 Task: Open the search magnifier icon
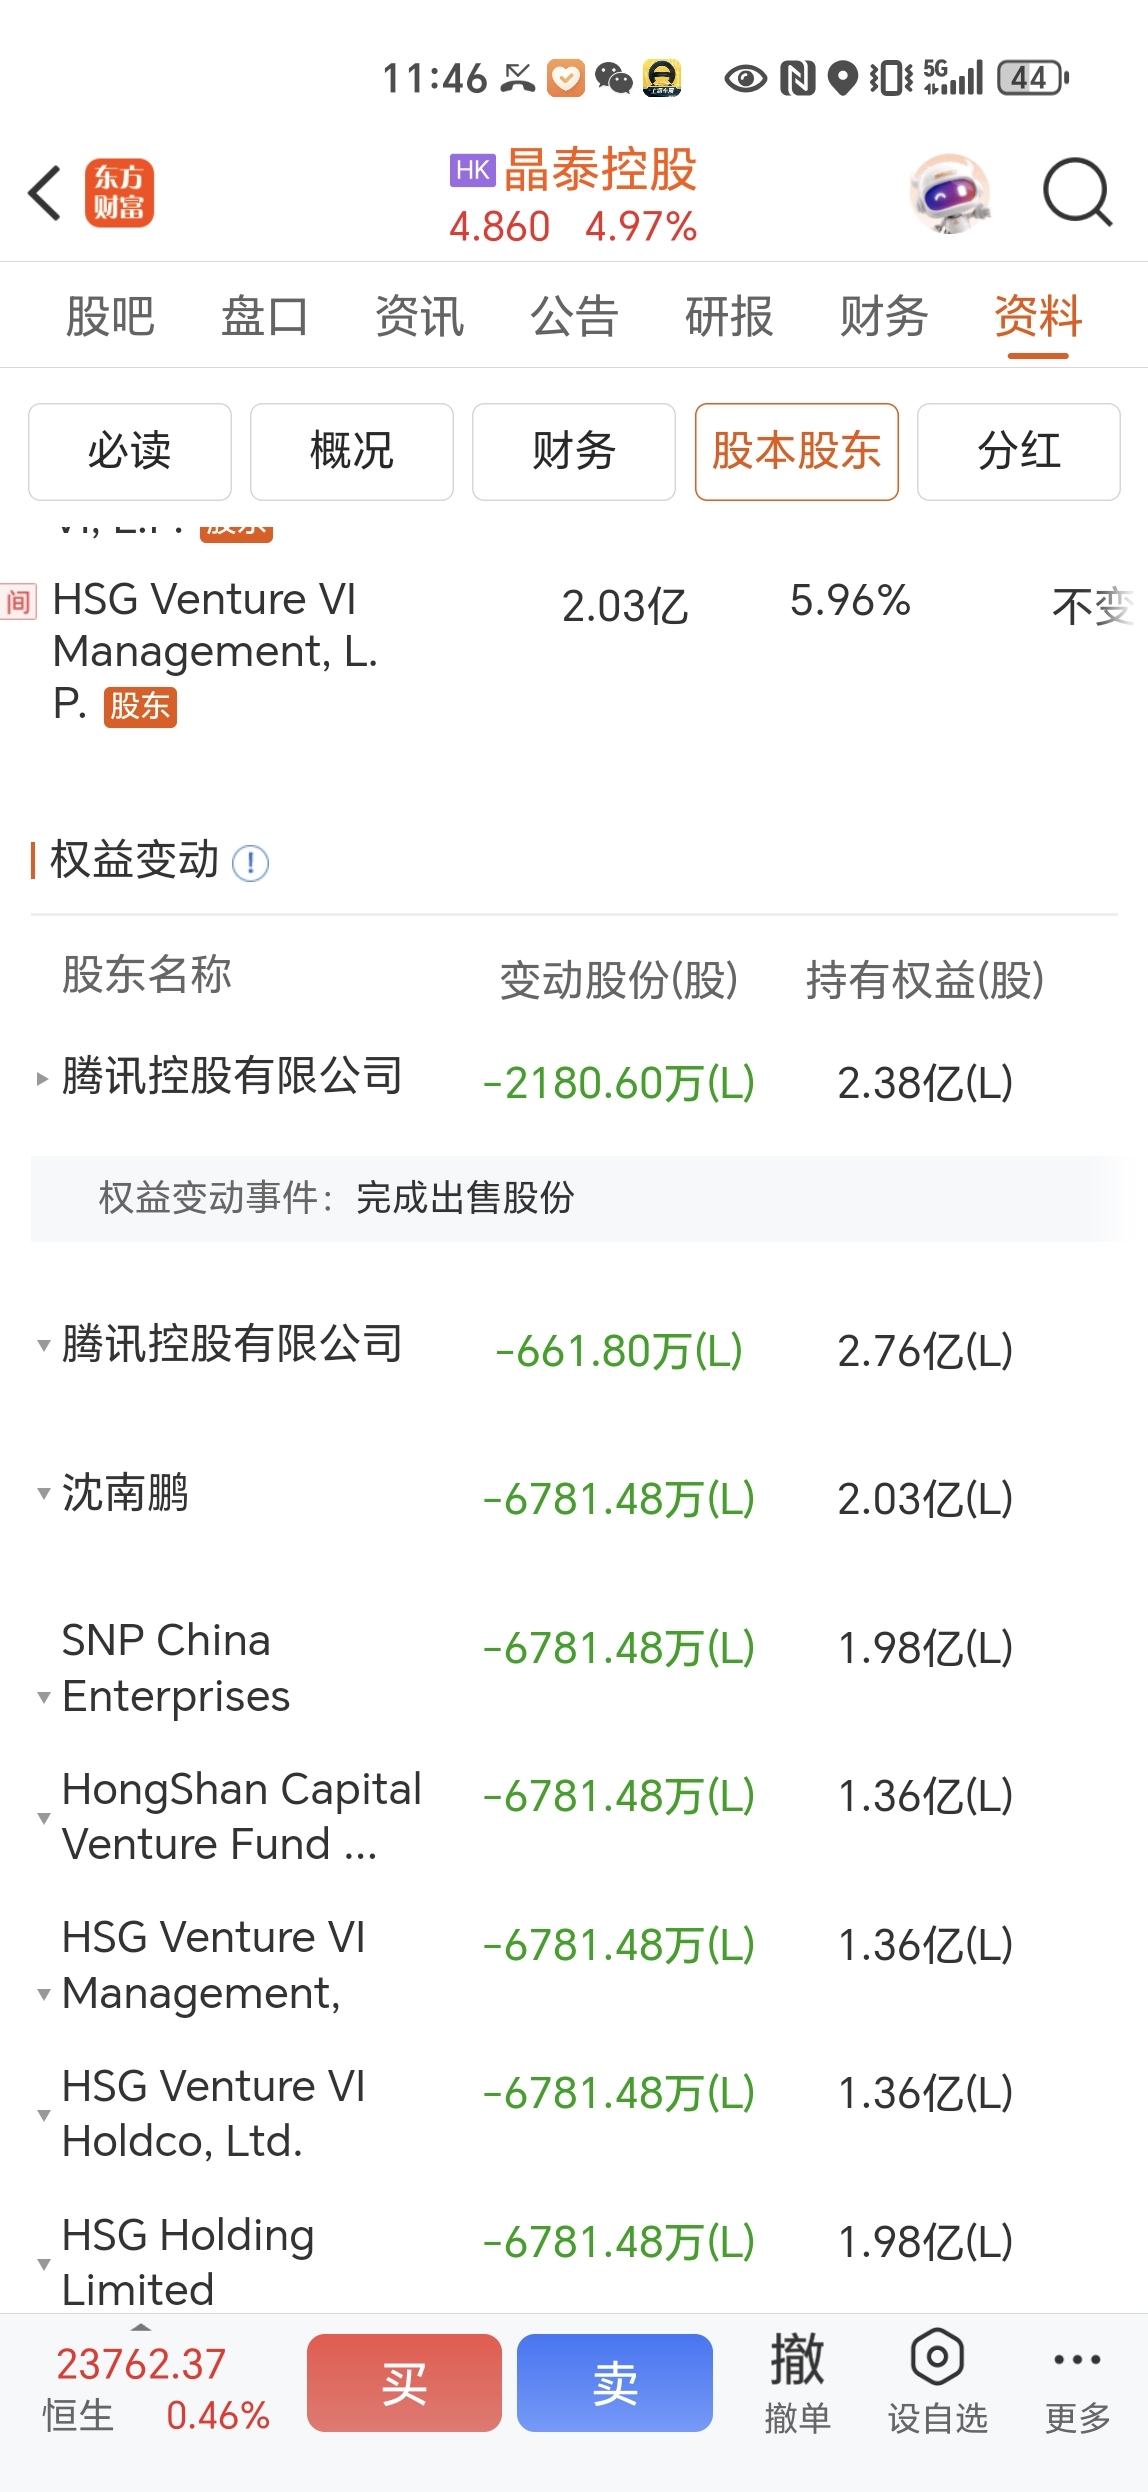coord(1077,192)
